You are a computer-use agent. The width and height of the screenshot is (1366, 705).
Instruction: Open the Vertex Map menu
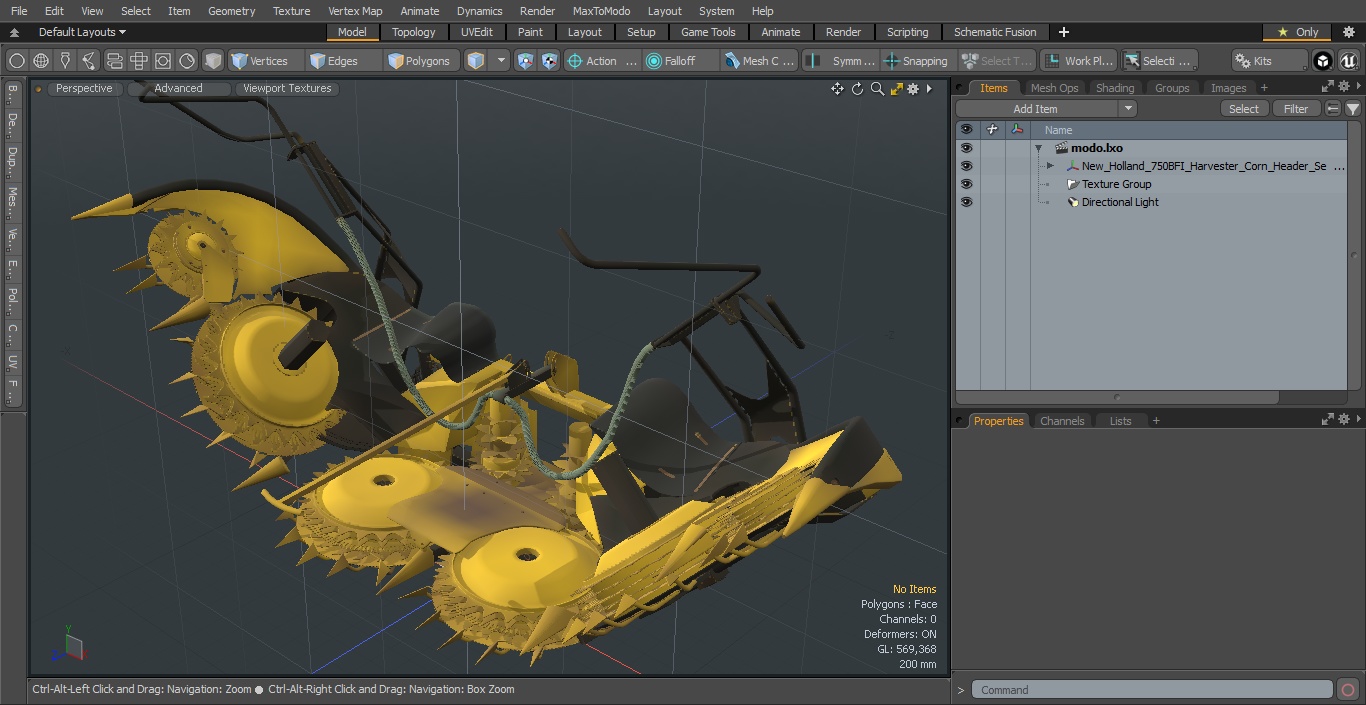tap(355, 11)
